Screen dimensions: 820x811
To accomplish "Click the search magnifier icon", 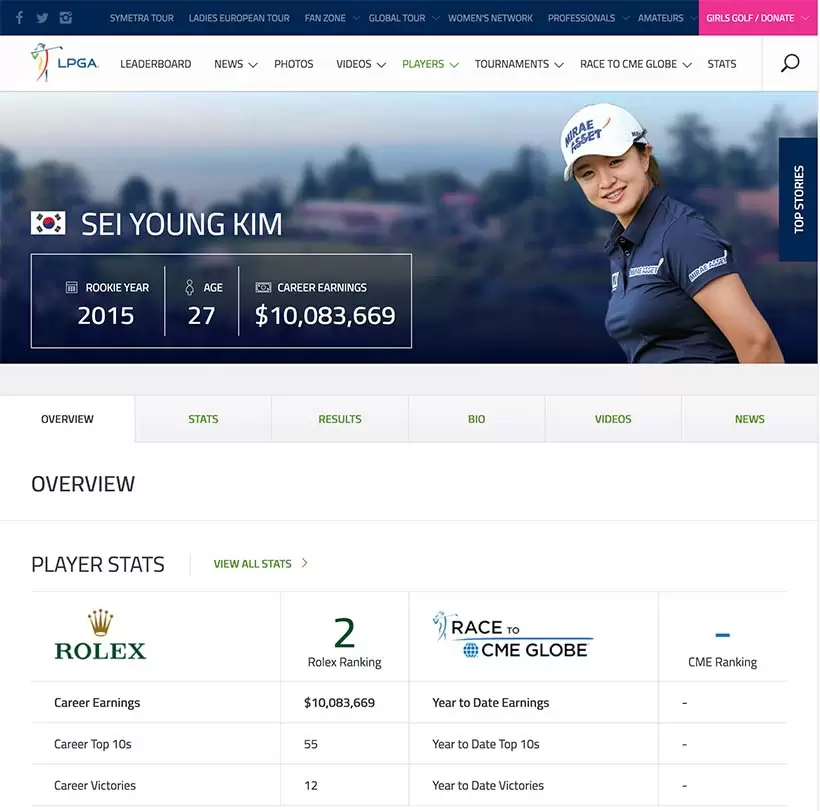I will [x=789, y=64].
